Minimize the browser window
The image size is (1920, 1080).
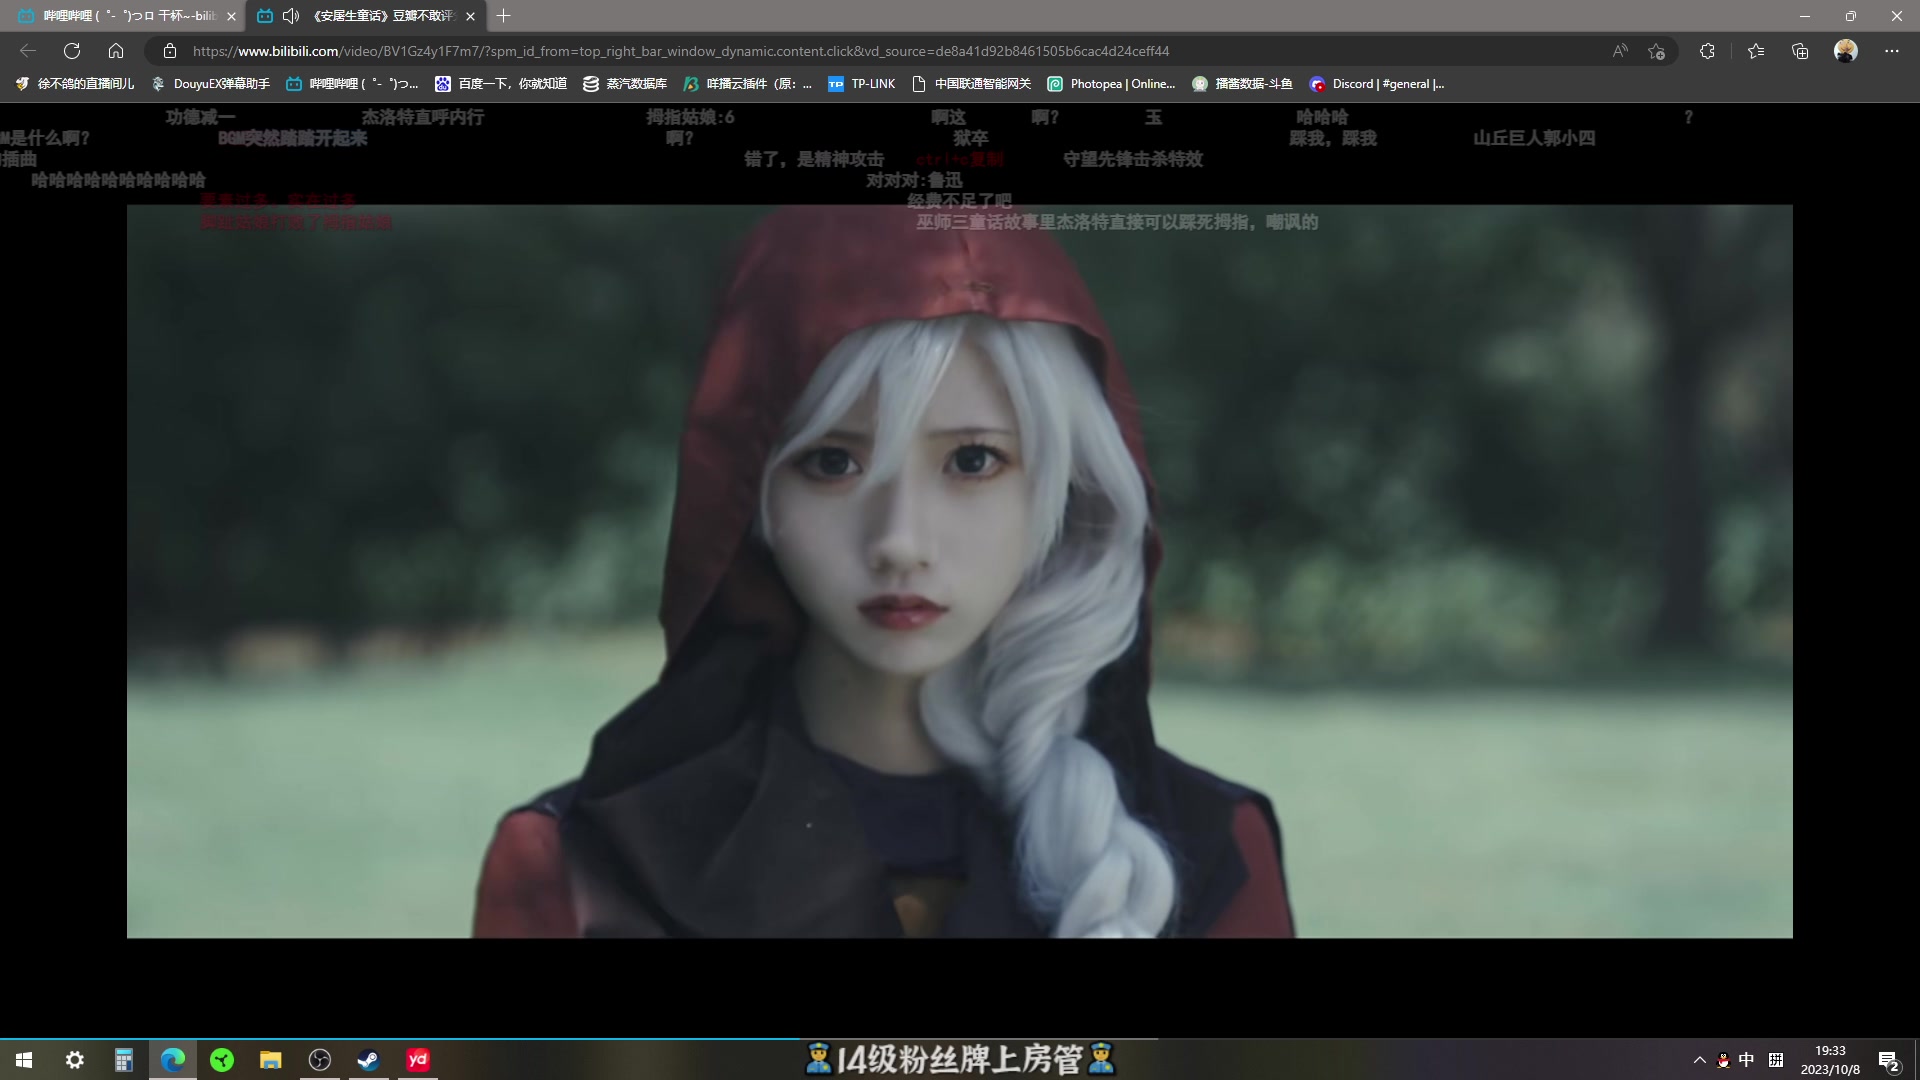(1805, 16)
